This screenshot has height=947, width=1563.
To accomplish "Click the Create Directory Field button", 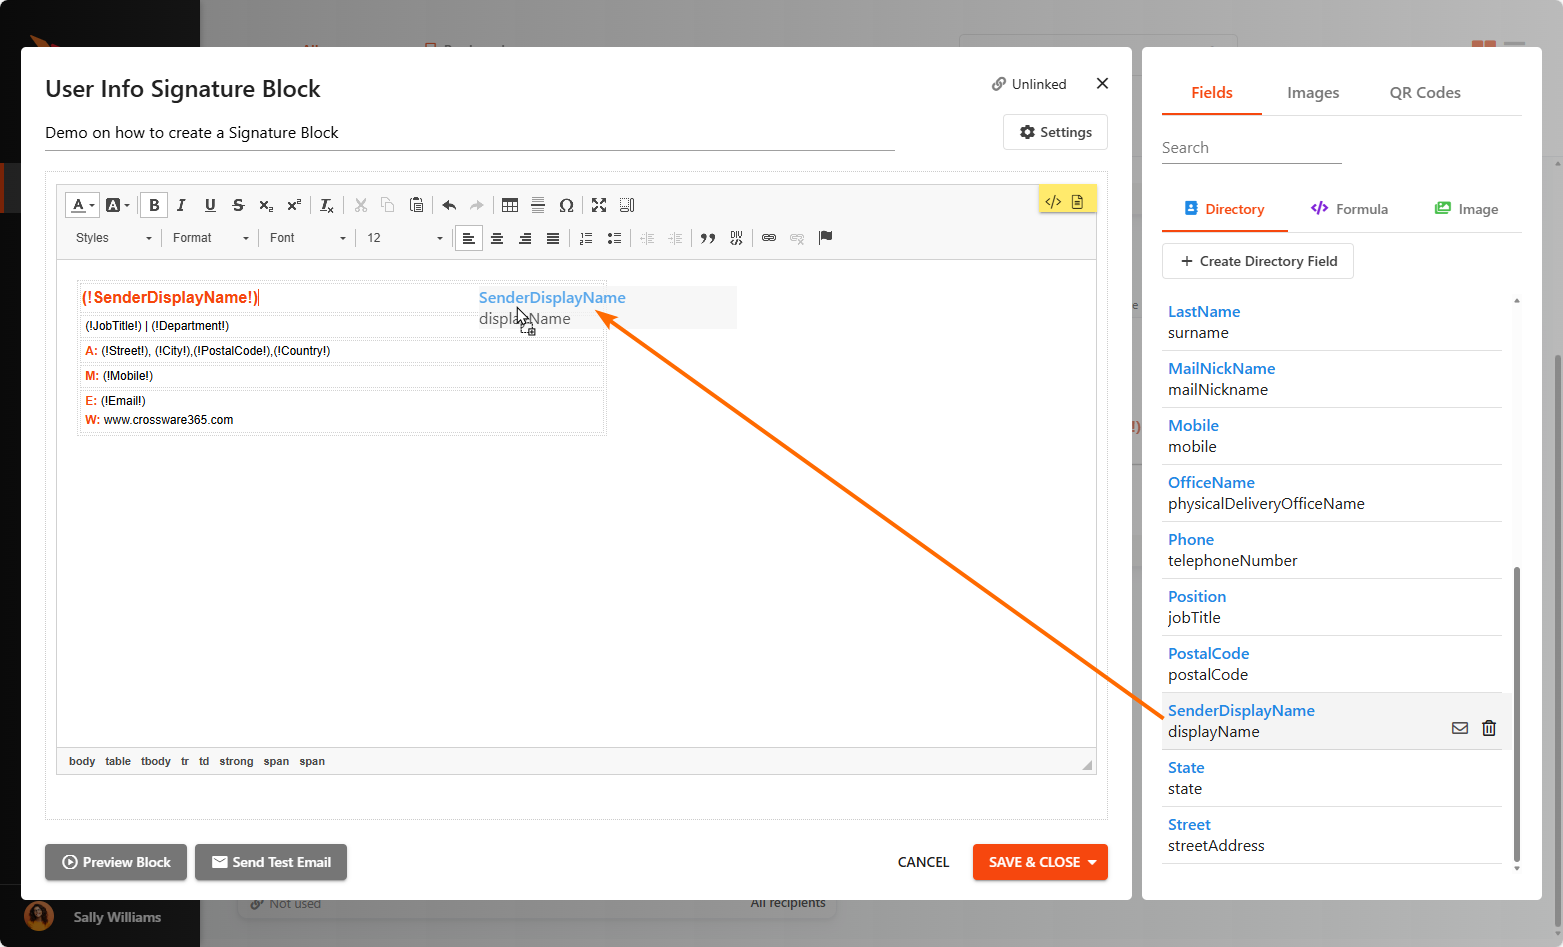I will click(1258, 261).
